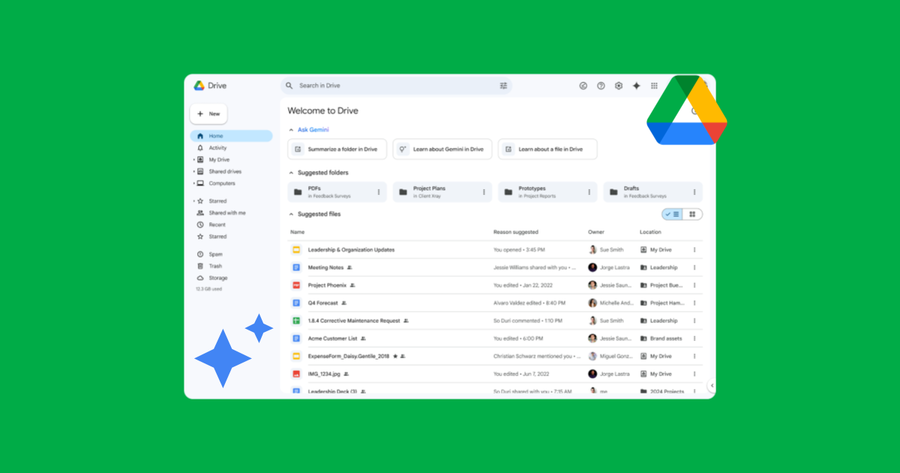This screenshot has width=900, height=473.
Task: Click the offline ready status icon
Action: [x=583, y=86]
